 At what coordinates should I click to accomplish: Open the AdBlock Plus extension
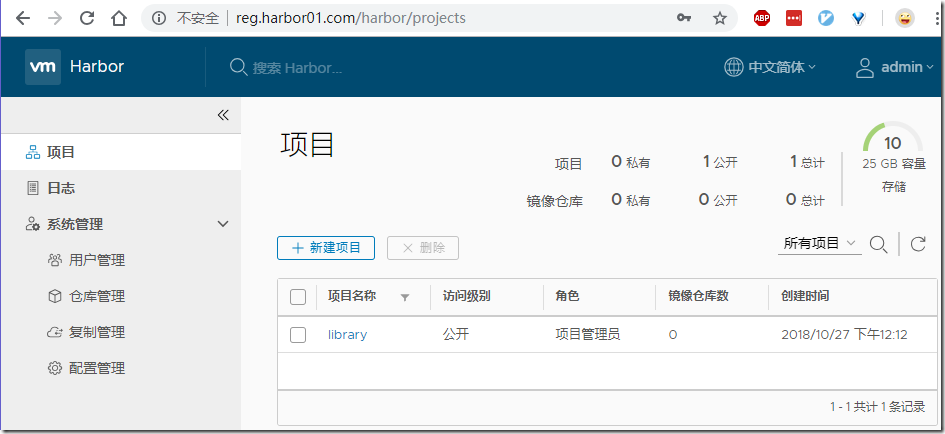coord(761,18)
